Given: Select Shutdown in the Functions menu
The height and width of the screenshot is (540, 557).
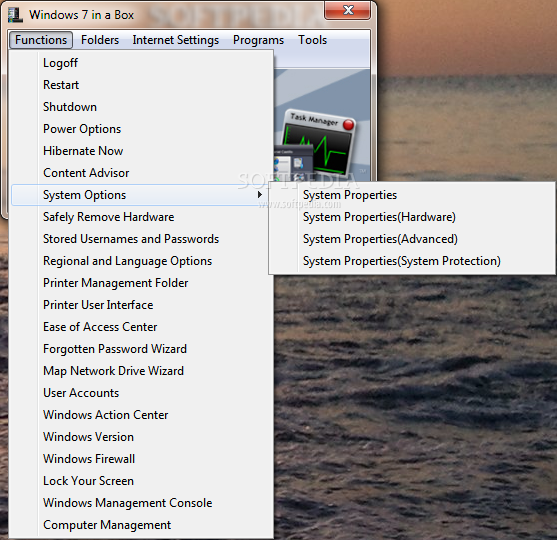Looking at the screenshot, I should pyautogui.click(x=142, y=107).
